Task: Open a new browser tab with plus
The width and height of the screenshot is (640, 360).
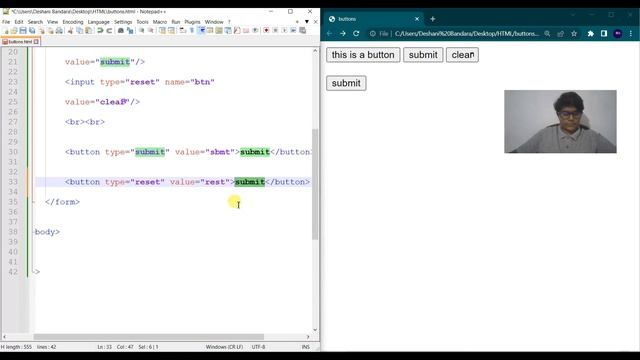Action: [x=433, y=19]
